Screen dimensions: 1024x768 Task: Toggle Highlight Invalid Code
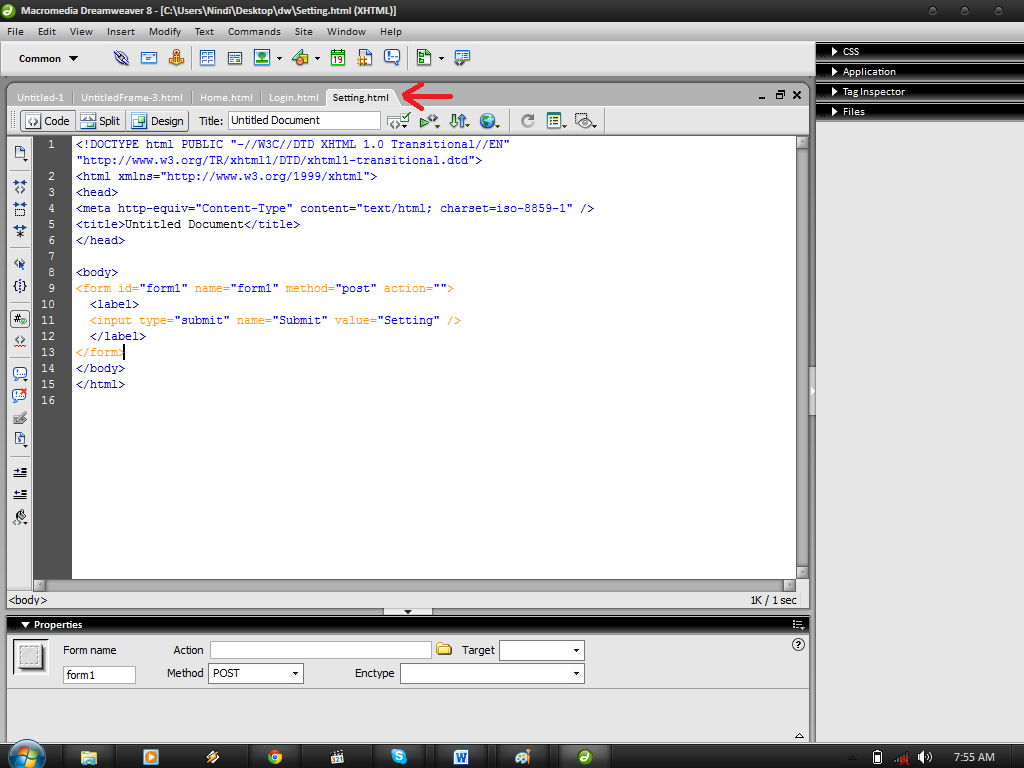pyautogui.click(x=19, y=342)
